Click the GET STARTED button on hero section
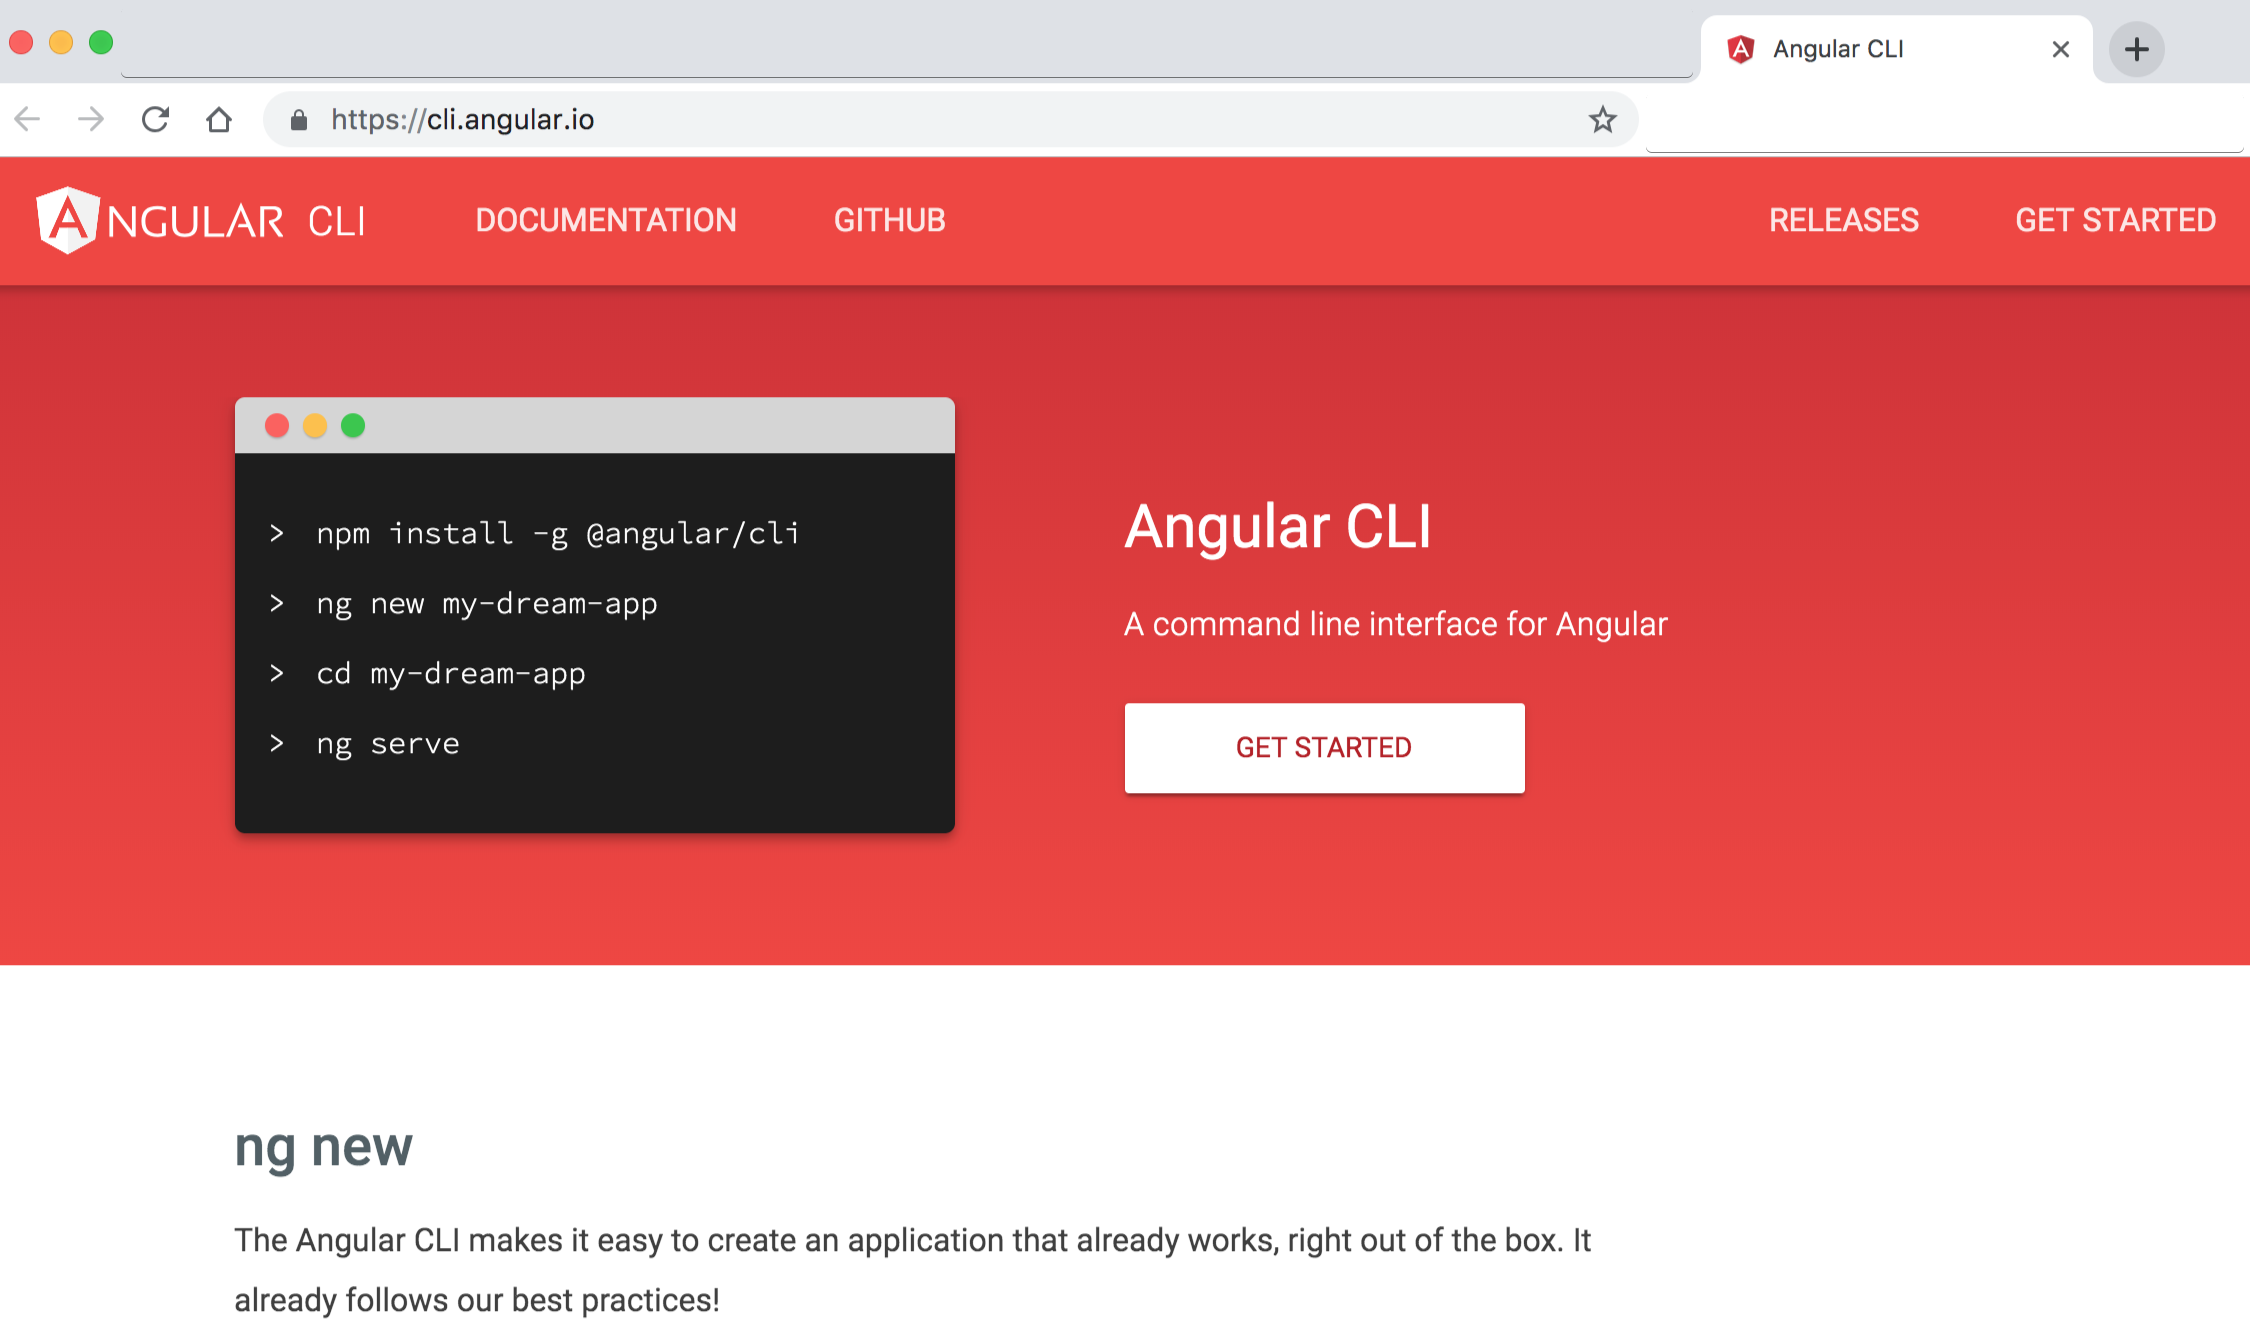This screenshot has height=1333, width=2250. tap(1322, 746)
